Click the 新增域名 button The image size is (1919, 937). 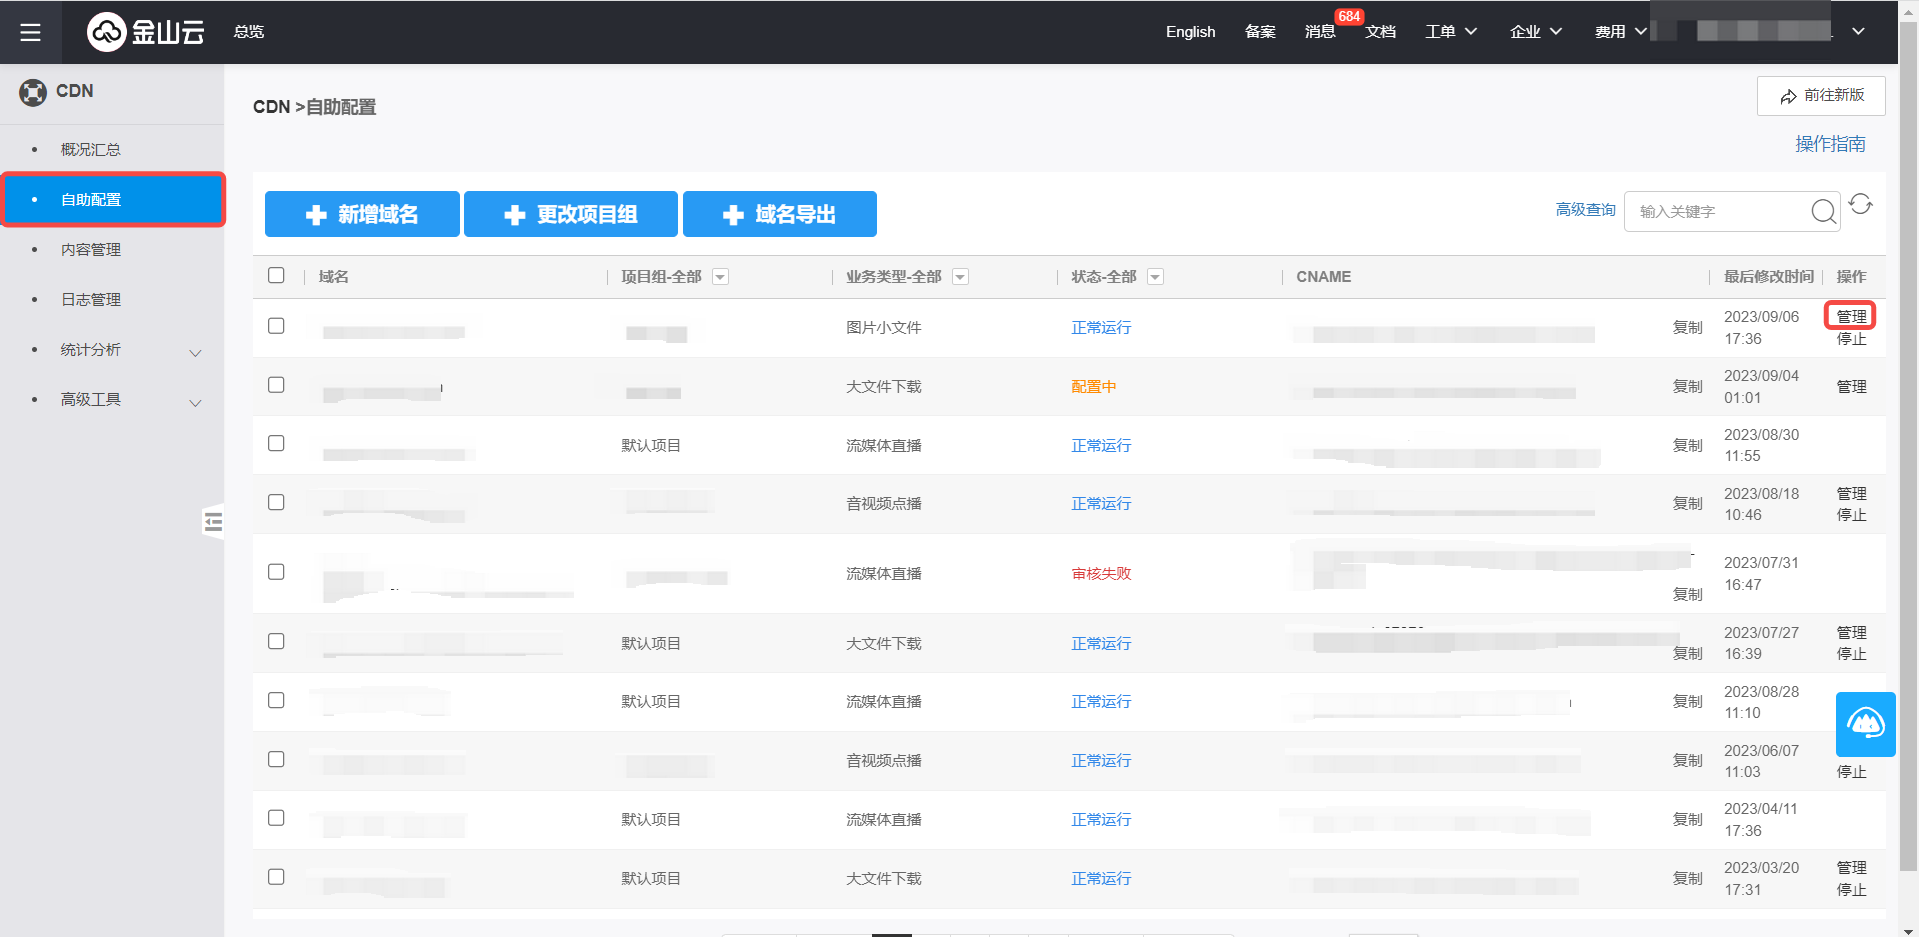tap(362, 214)
